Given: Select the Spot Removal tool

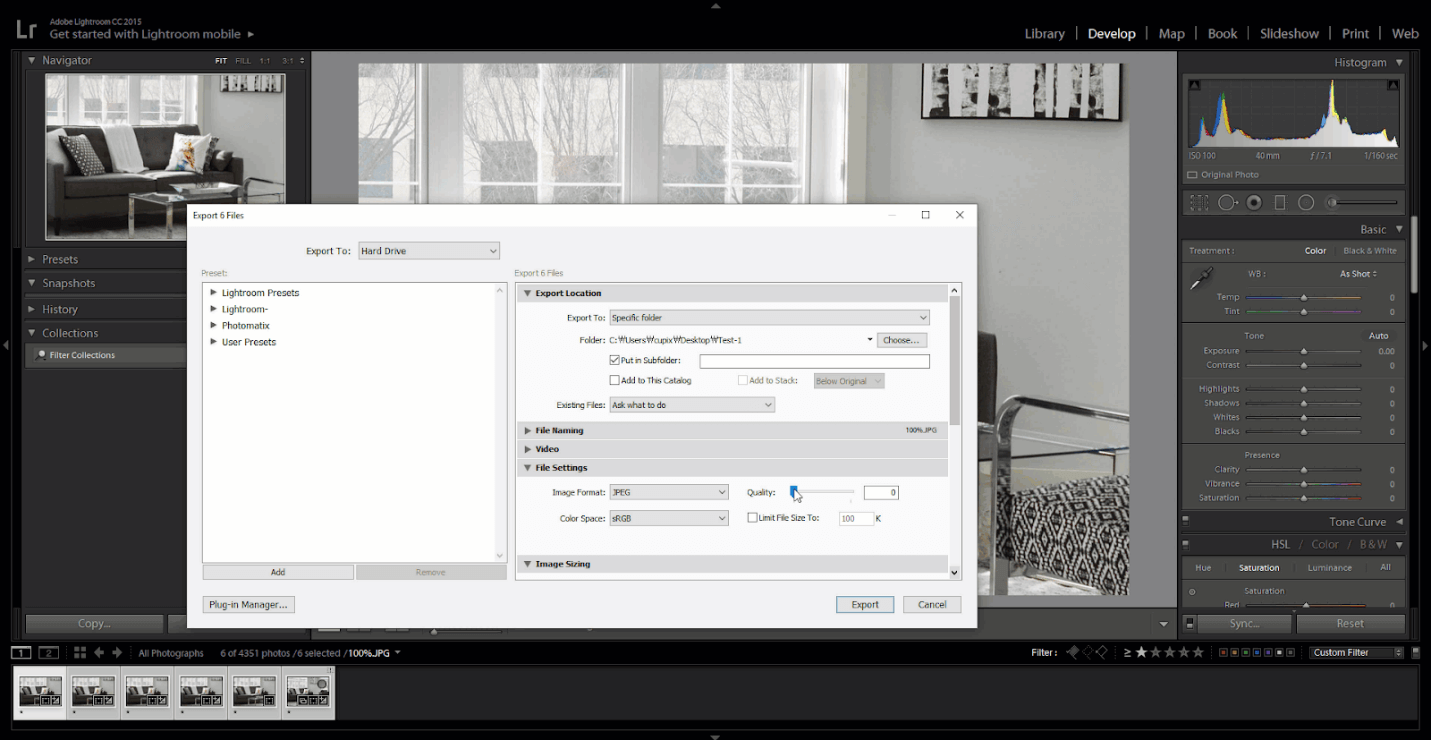Looking at the screenshot, I should point(1227,203).
